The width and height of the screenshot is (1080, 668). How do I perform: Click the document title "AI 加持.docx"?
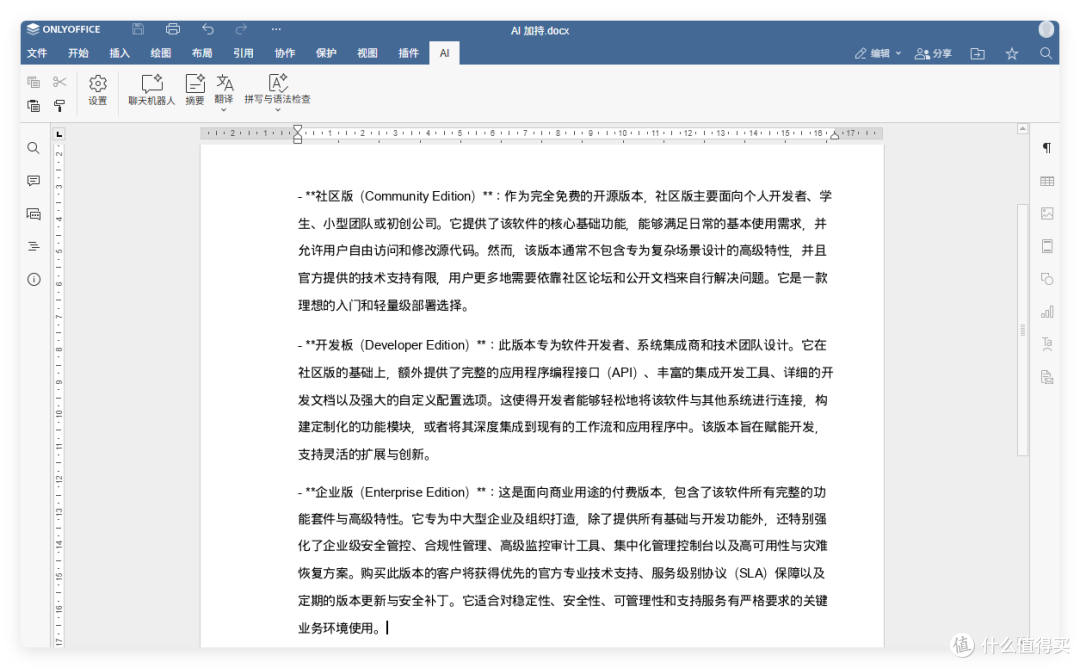(540, 30)
